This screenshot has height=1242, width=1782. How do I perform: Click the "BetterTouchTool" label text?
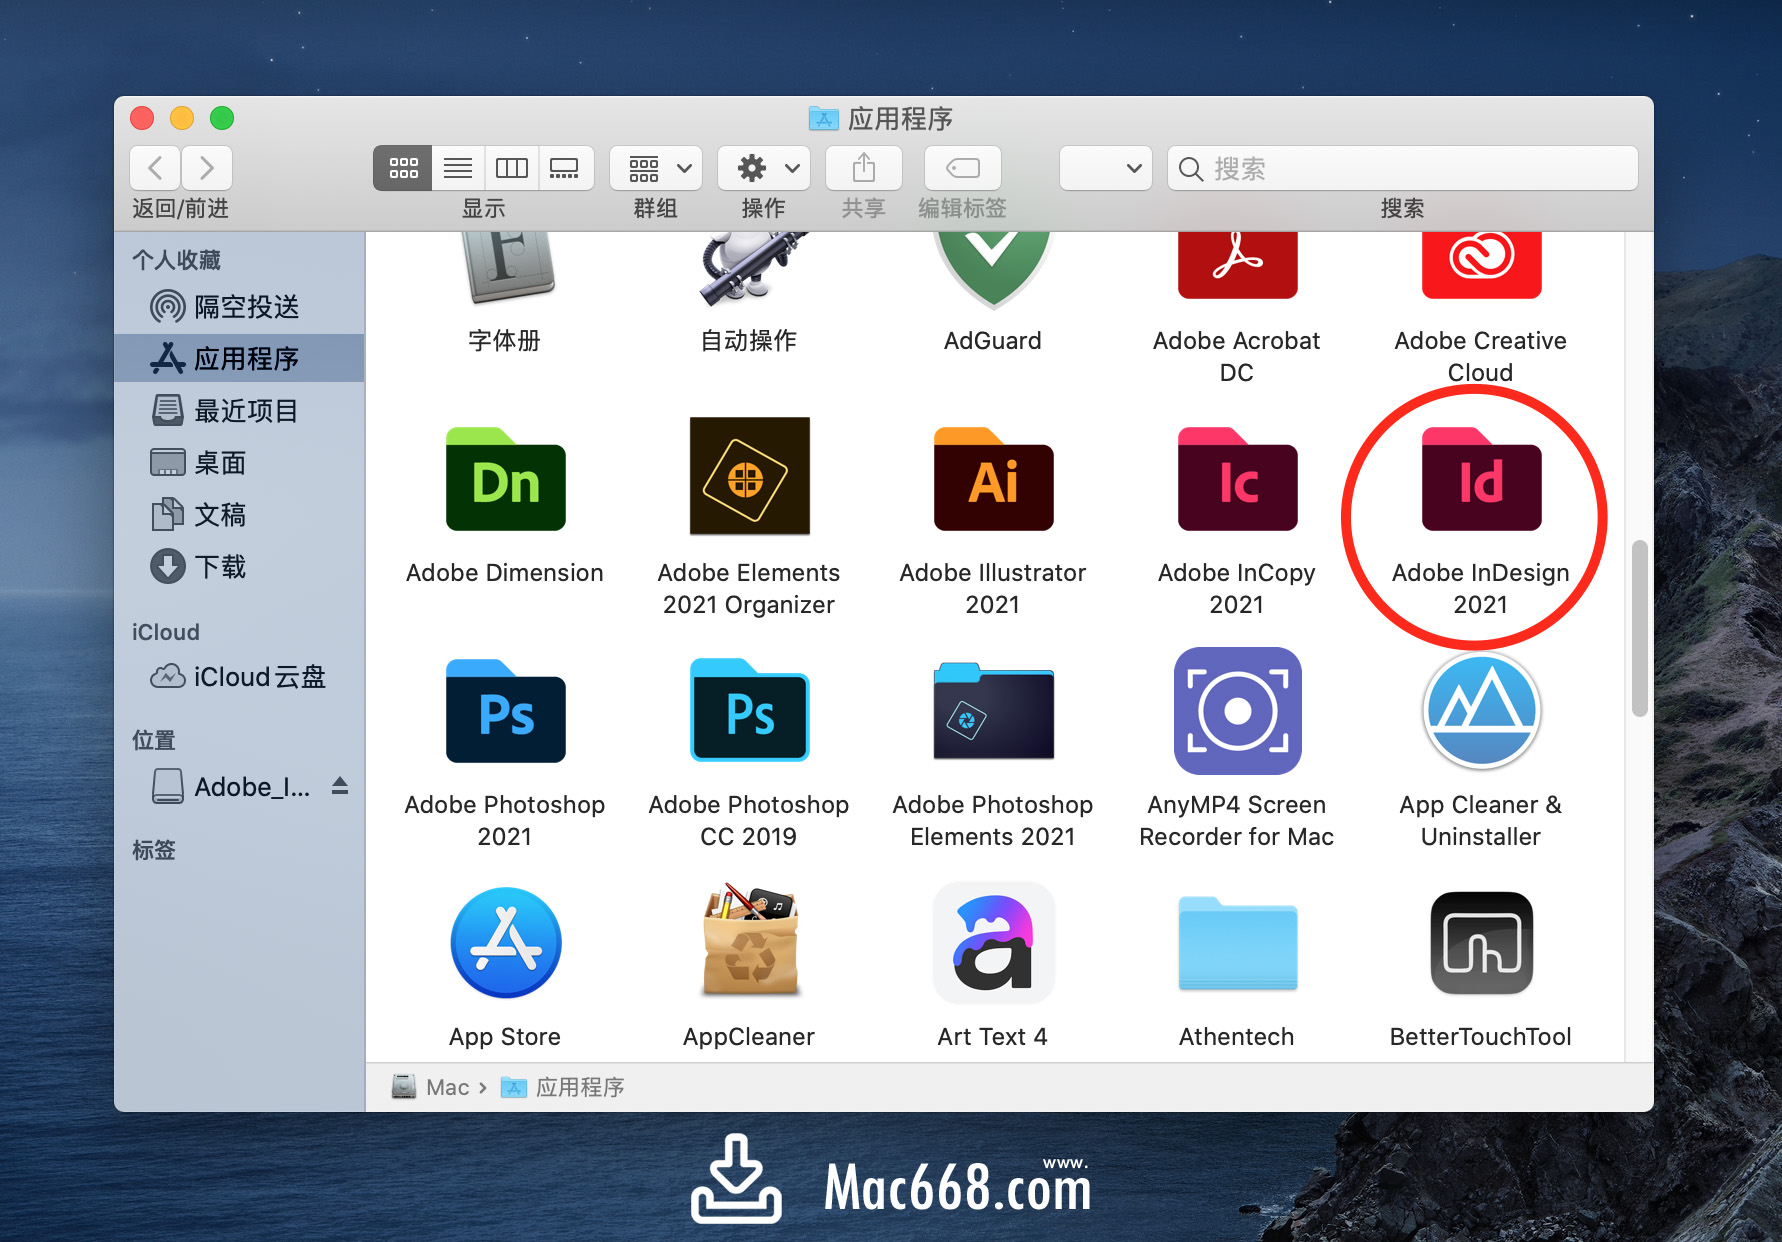tap(1481, 1037)
